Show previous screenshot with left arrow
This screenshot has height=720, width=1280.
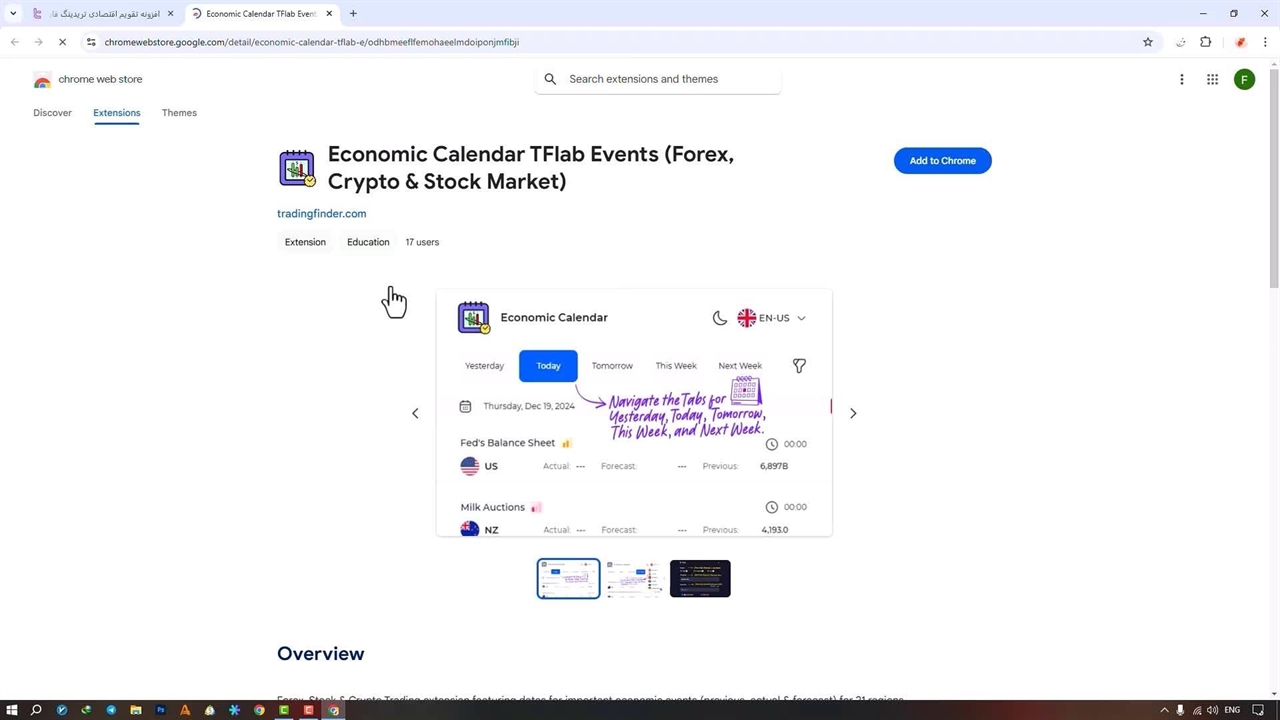point(415,413)
